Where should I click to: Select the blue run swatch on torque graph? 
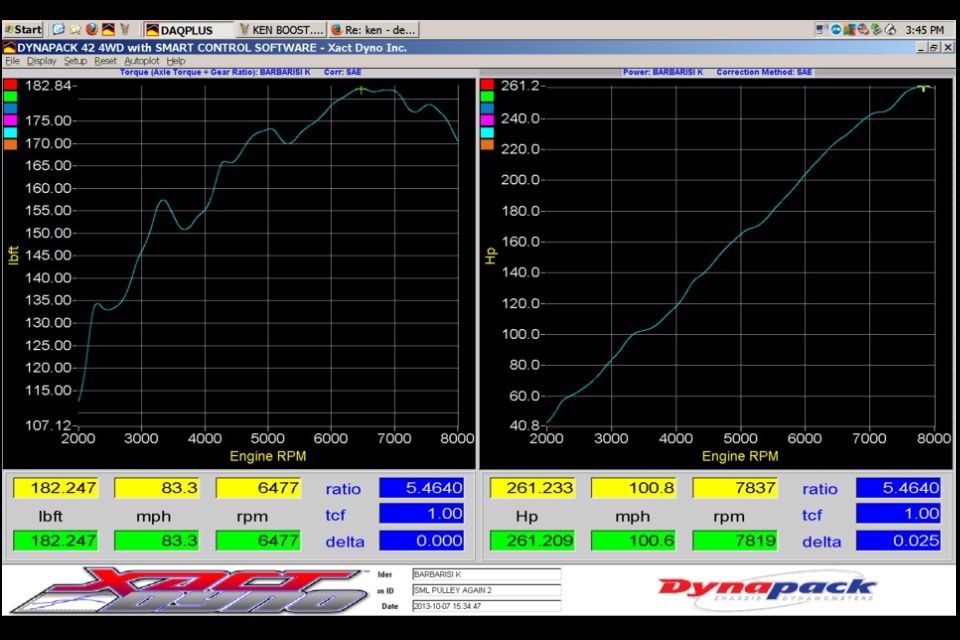pos(10,108)
